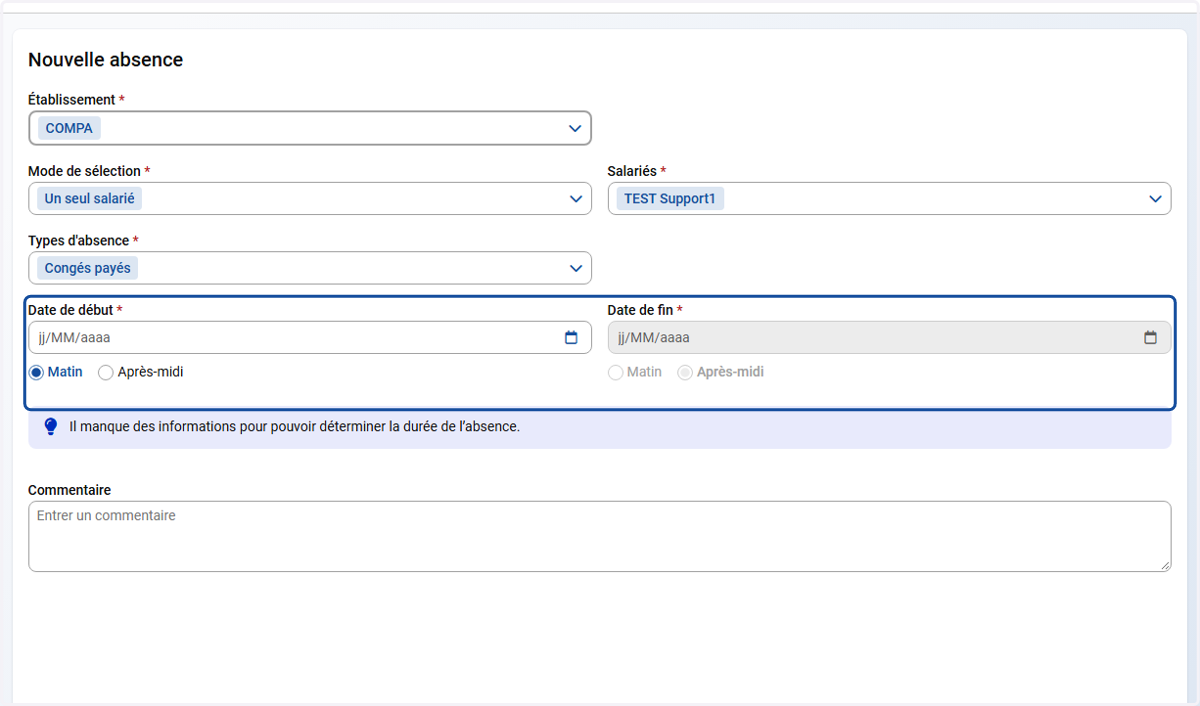1200x706 pixels.
Task: Click the COMPA tag in Établissement
Action: point(69,128)
